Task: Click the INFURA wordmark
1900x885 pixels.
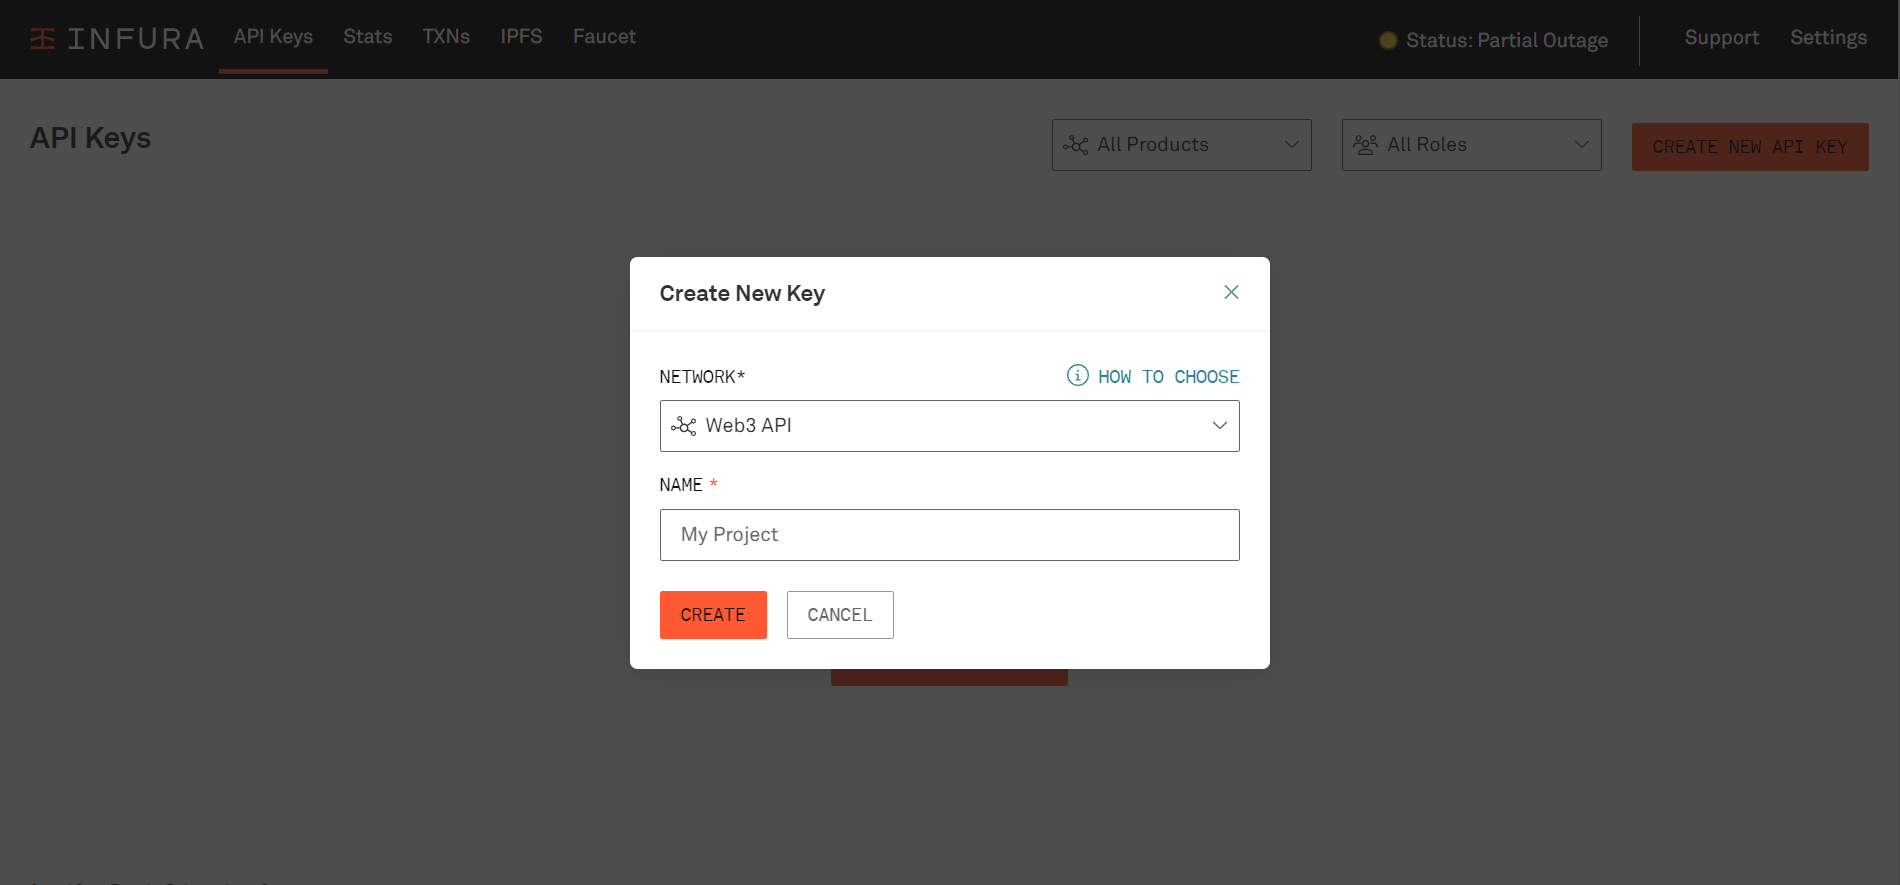Action: point(136,39)
